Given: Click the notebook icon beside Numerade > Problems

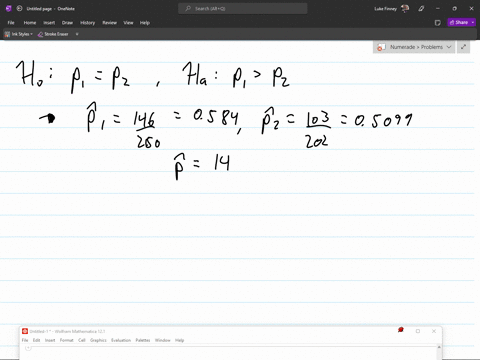Looking at the screenshot, I should (x=381, y=47).
